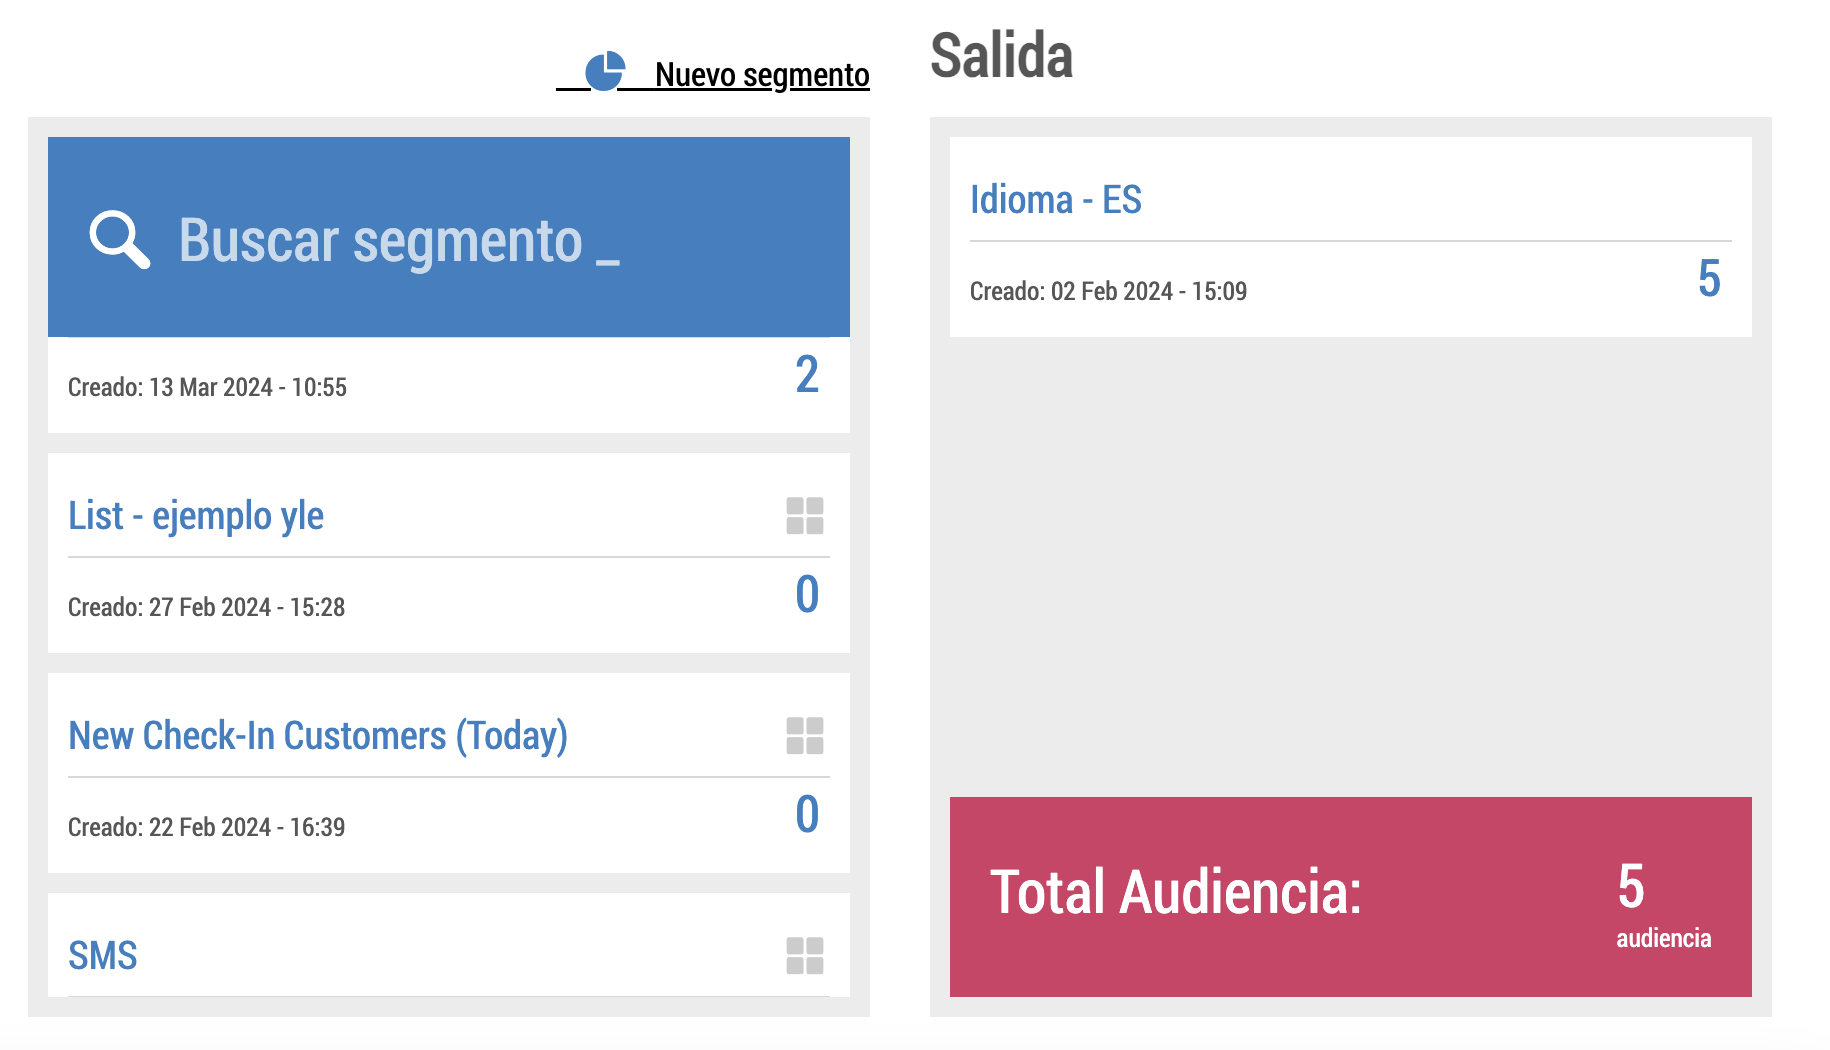Image resolution: width=1830 pixels, height=1050 pixels.
Task: Click the pie chart icon beside Nuevo segmento
Action: point(605,72)
